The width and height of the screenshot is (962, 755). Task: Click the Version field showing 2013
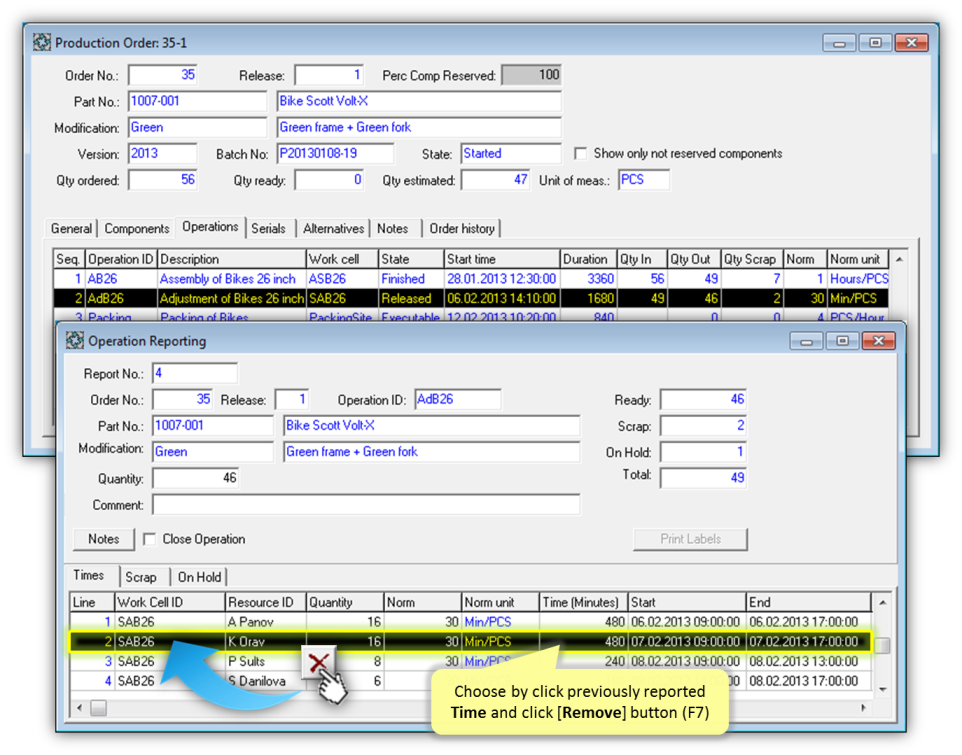163,153
